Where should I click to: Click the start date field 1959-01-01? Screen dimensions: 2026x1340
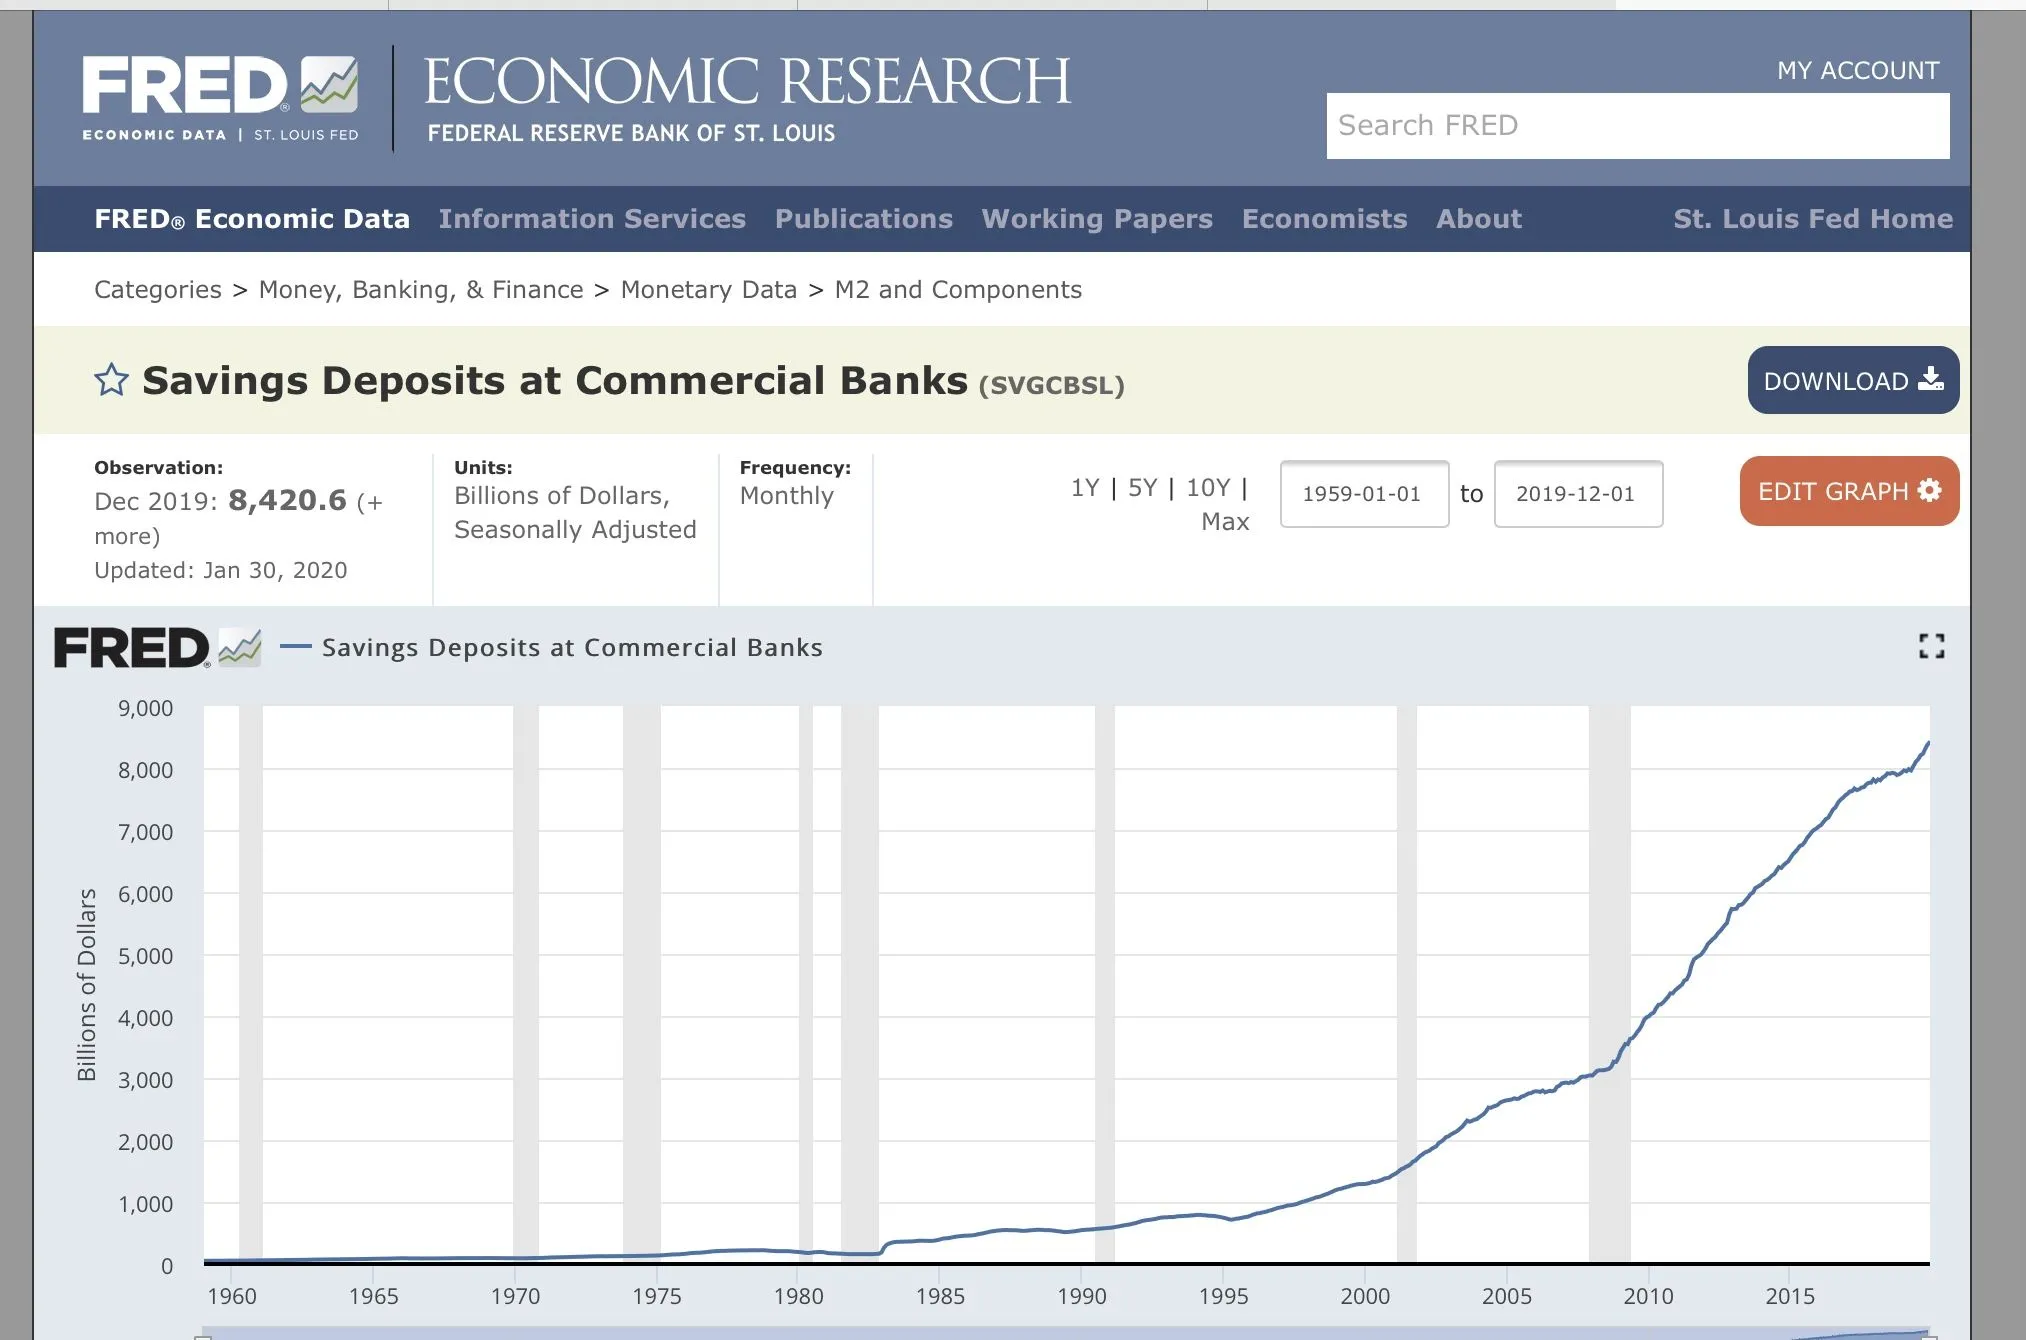(1363, 494)
